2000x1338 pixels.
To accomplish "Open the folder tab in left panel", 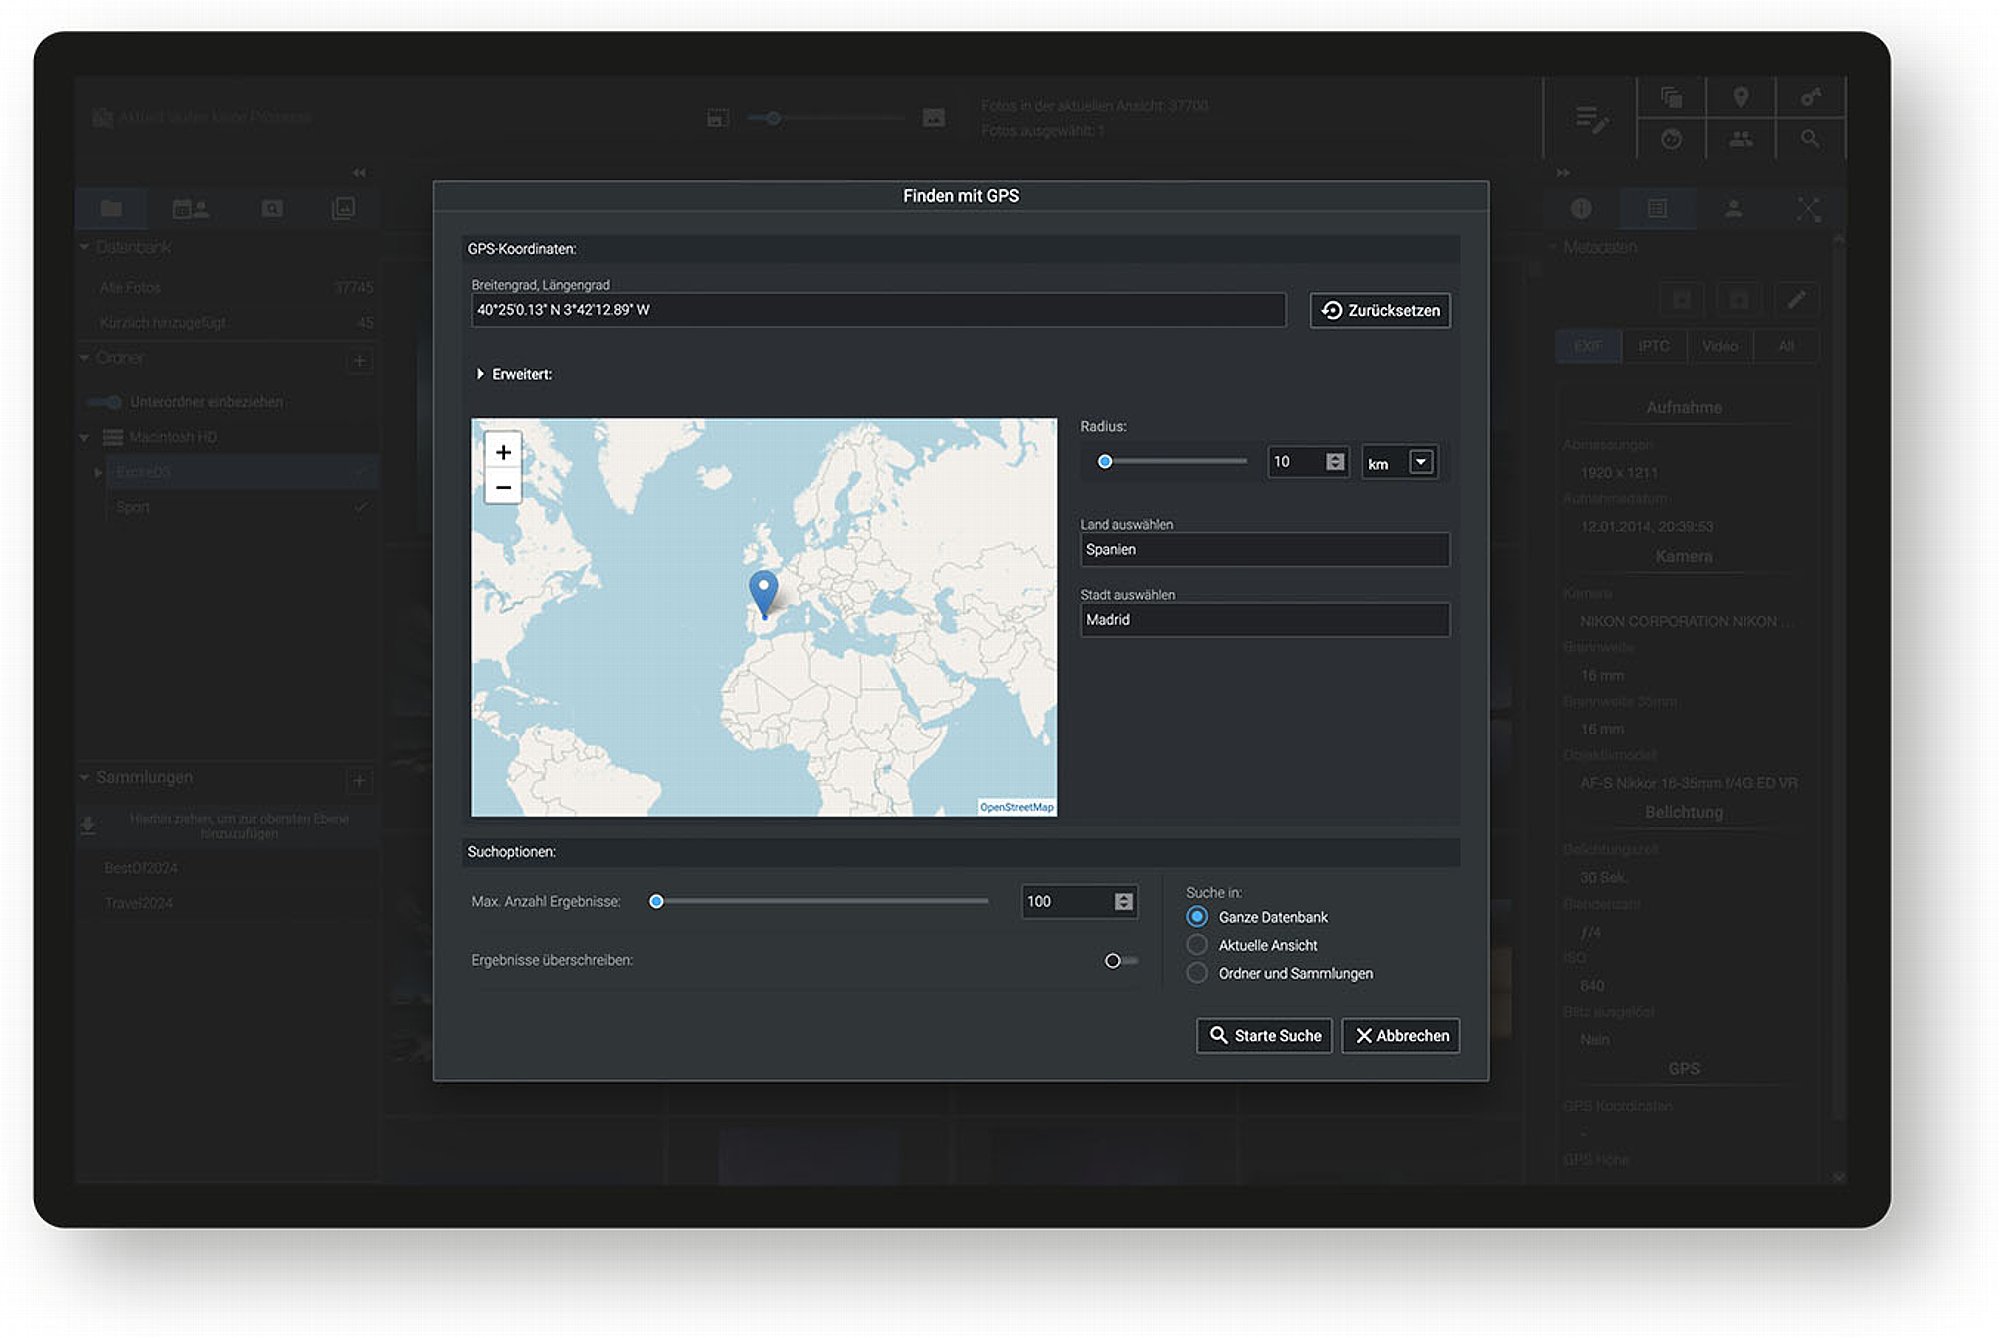I will (x=111, y=208).
